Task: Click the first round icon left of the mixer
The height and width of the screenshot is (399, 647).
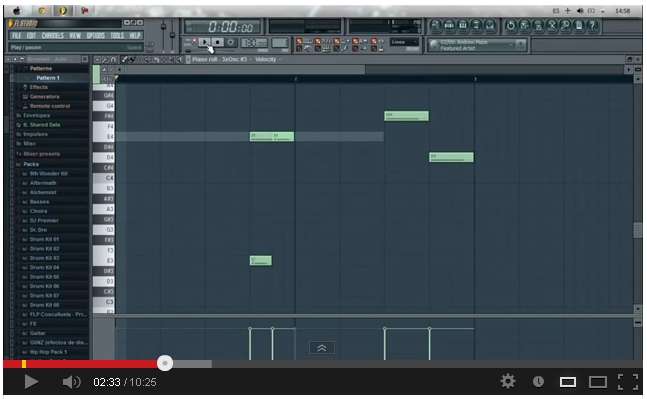Action: pos(436,26)
